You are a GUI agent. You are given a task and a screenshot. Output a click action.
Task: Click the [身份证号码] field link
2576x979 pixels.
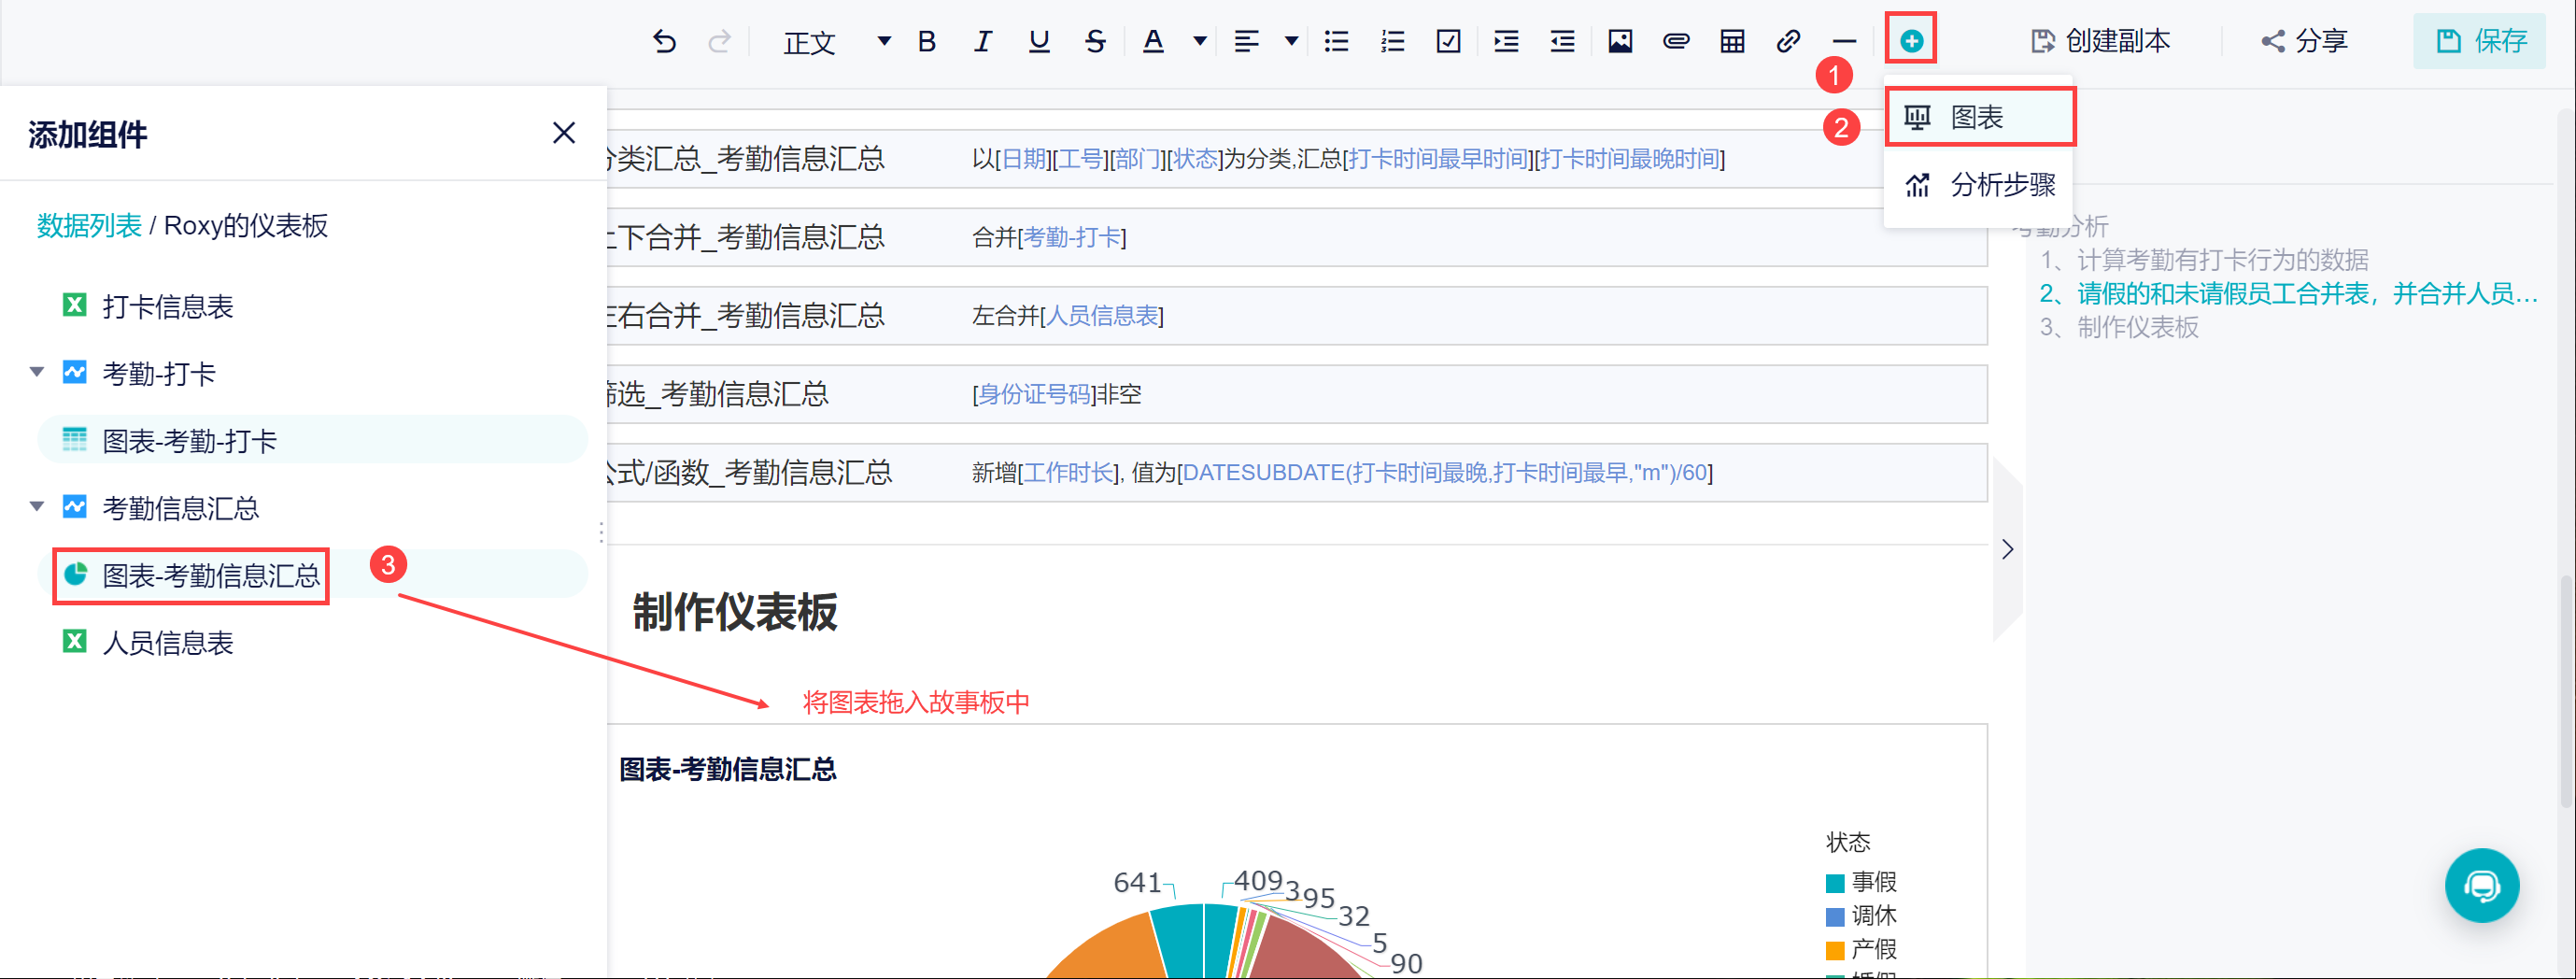(1034, 394)
